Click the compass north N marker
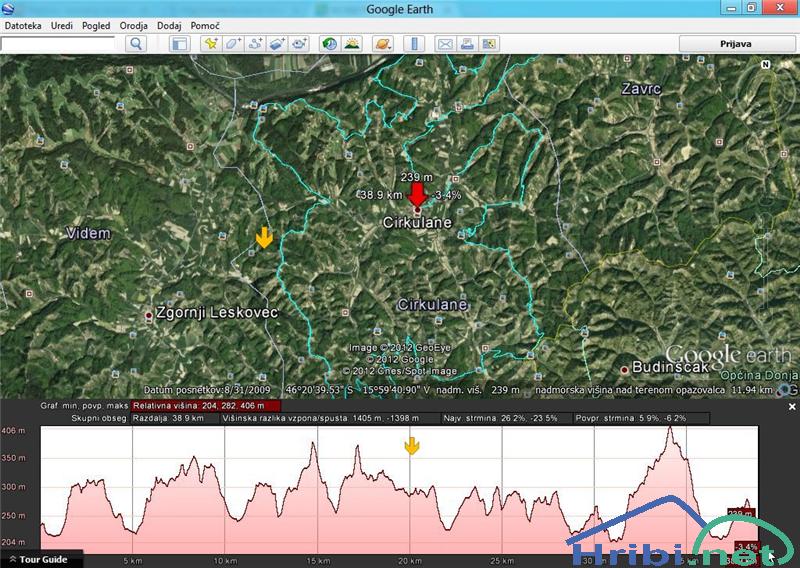The width and height of the screenshot is (800, 569). [765, 64]
